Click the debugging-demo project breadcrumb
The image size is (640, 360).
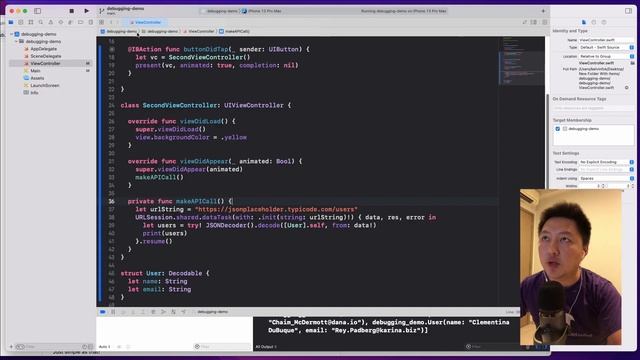click(x=119, y=31)
